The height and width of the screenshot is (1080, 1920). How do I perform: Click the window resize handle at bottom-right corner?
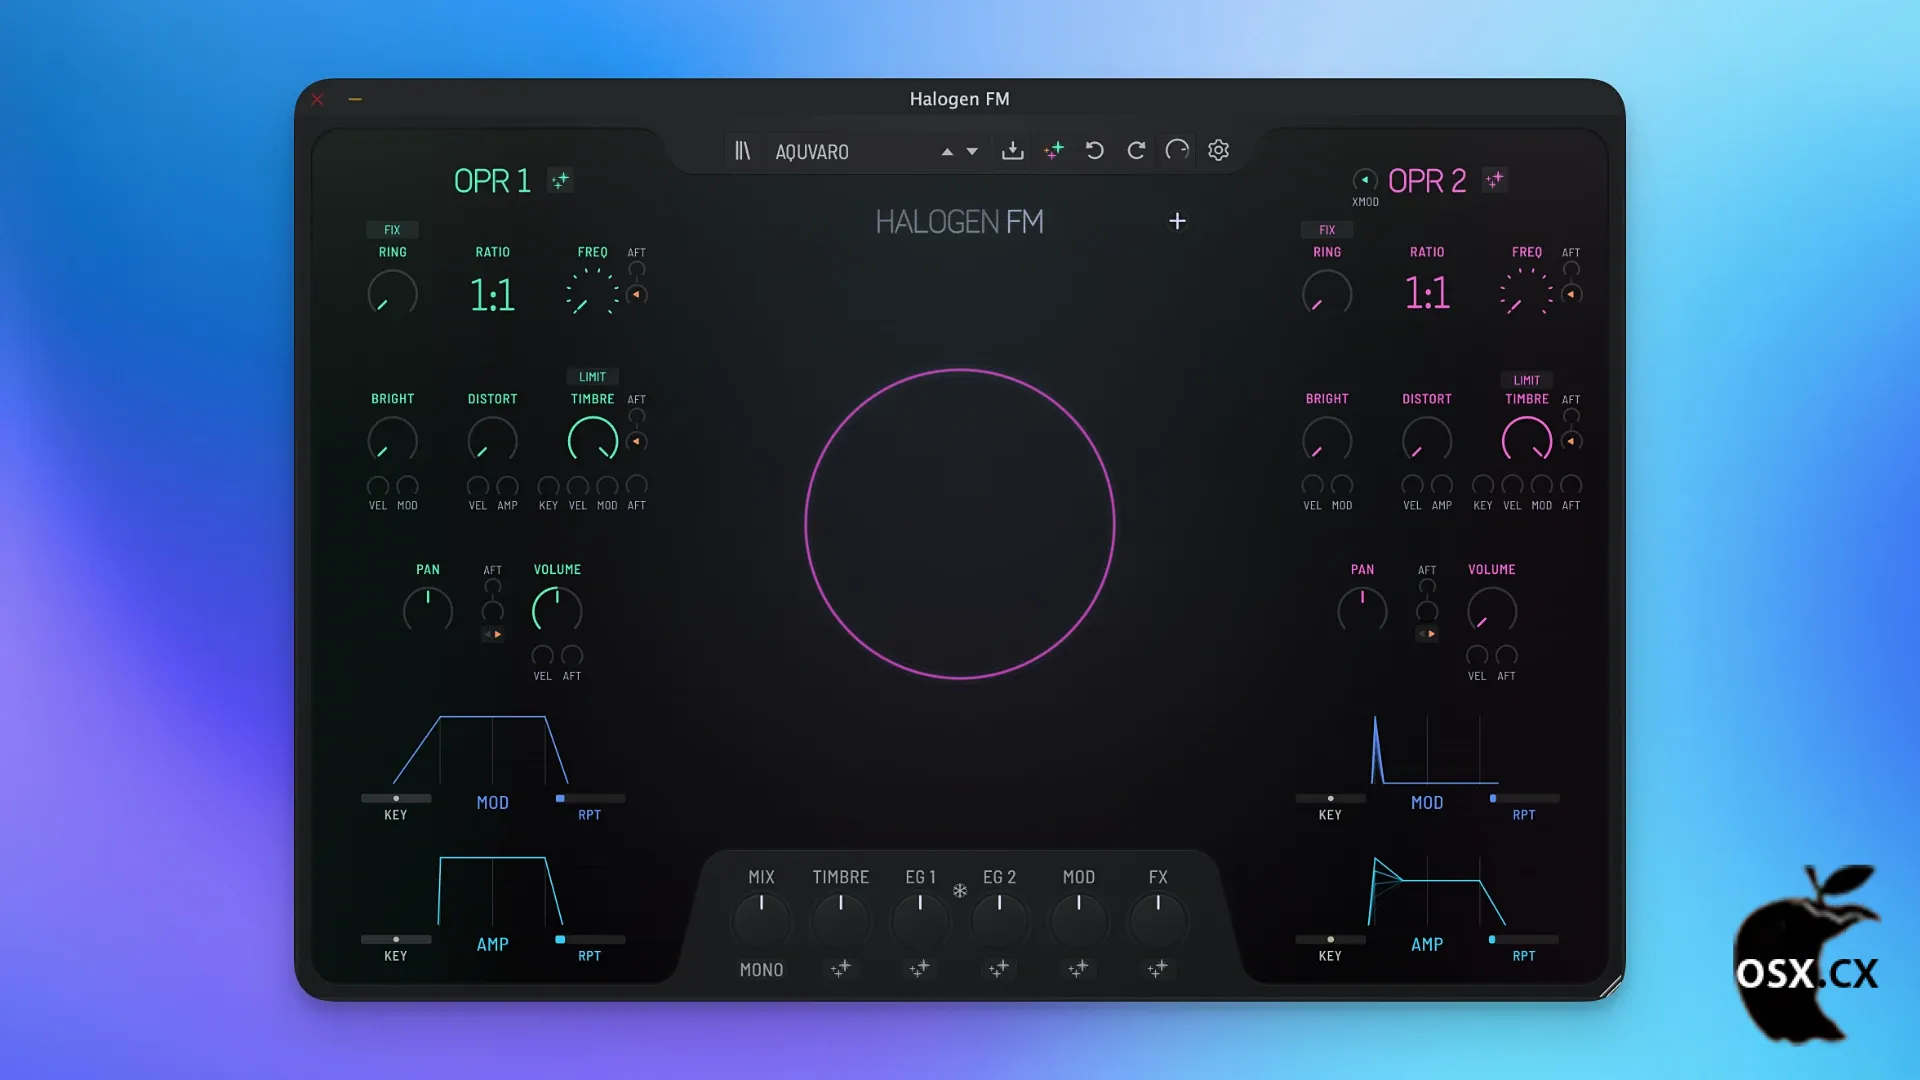click(1611, 987)
